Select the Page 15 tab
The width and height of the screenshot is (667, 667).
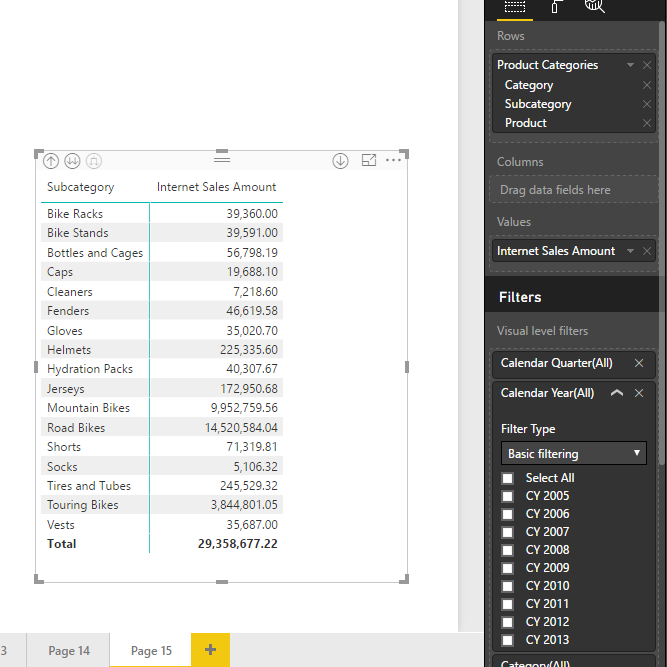coord(151,650)
